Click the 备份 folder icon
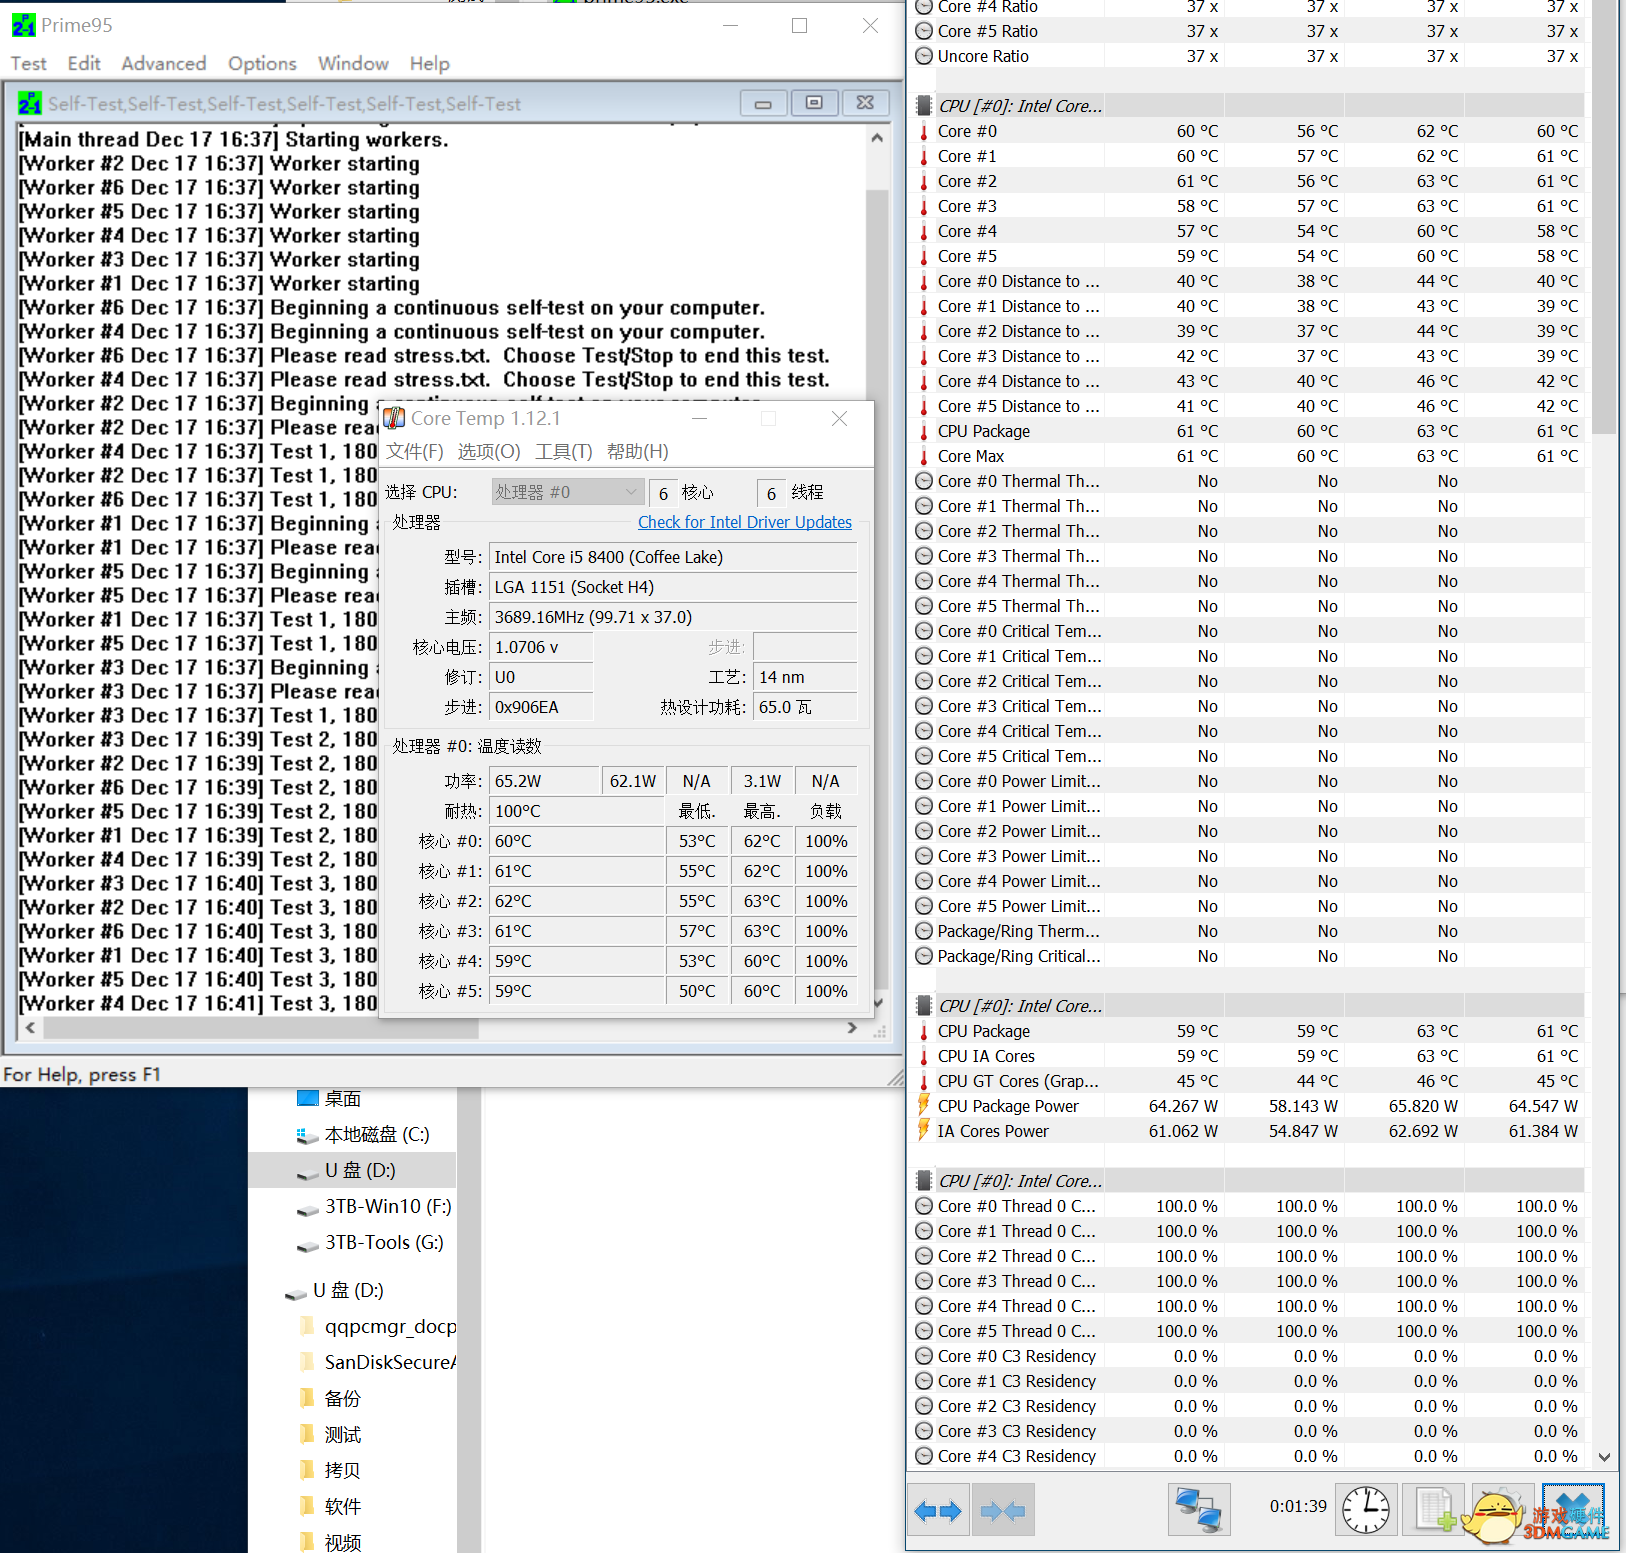1626x1553 pixels. pyautogui.click(x=307, y=1398)
